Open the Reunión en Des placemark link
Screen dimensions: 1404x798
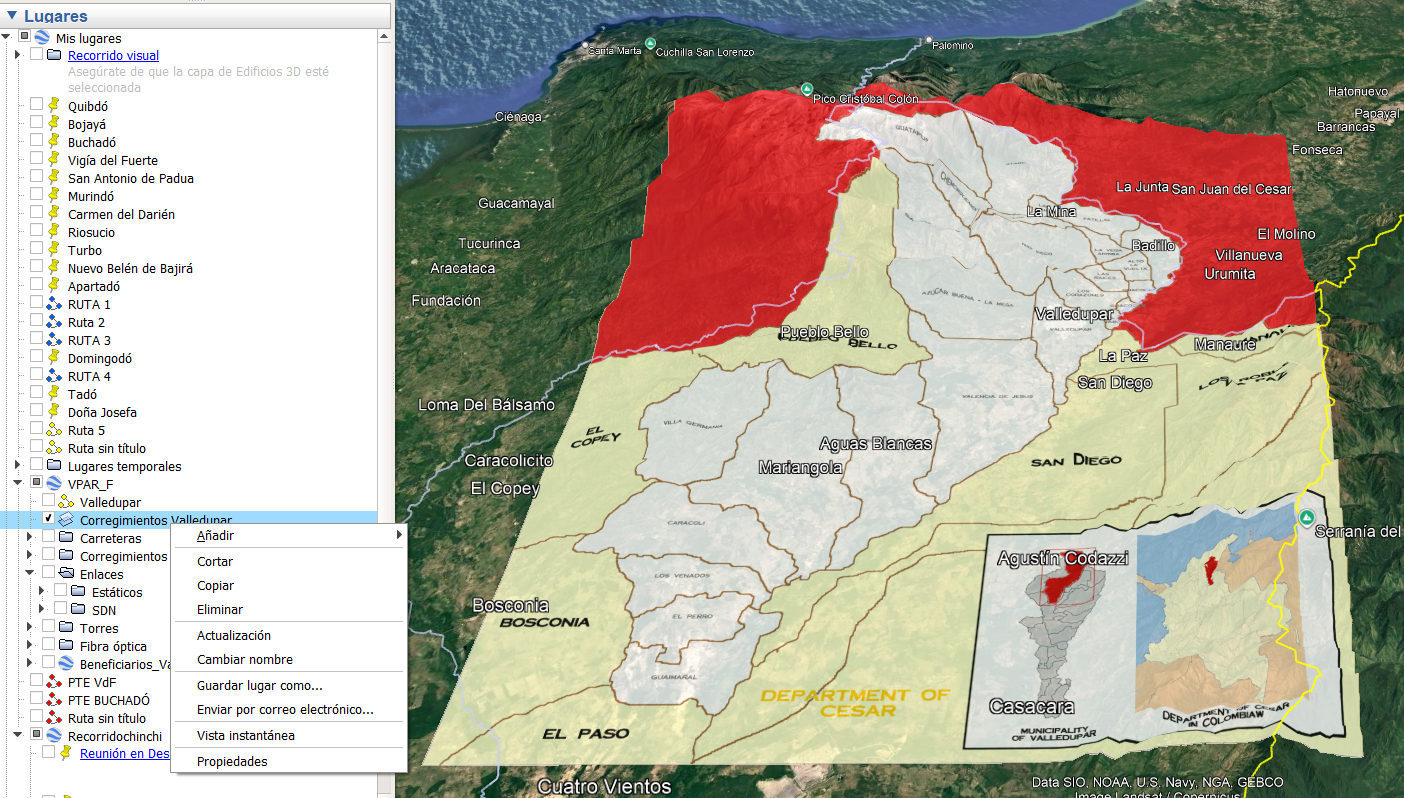(x=125, y=754)
